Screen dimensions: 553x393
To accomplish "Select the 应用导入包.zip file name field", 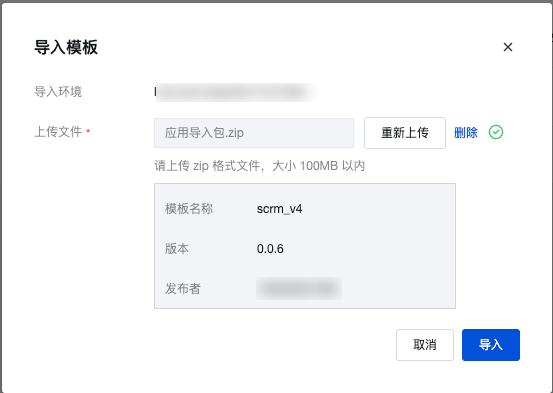I will 254,133.
